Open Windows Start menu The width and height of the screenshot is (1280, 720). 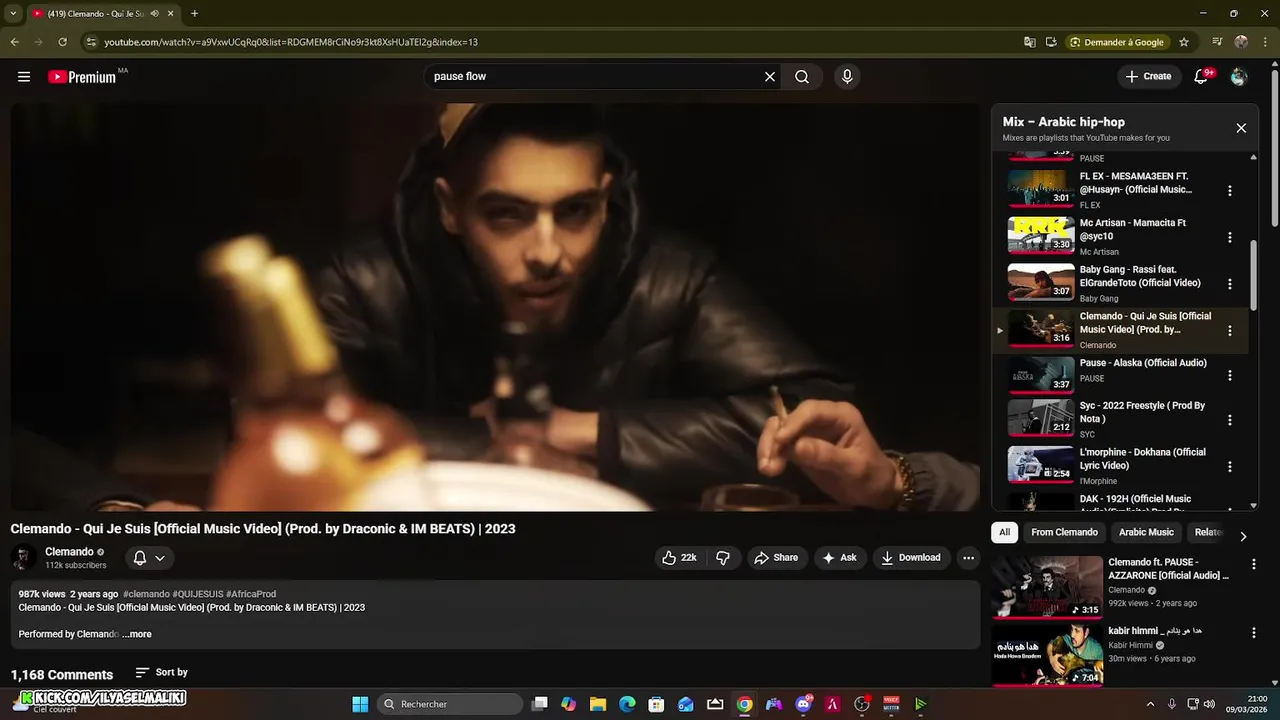360,704
